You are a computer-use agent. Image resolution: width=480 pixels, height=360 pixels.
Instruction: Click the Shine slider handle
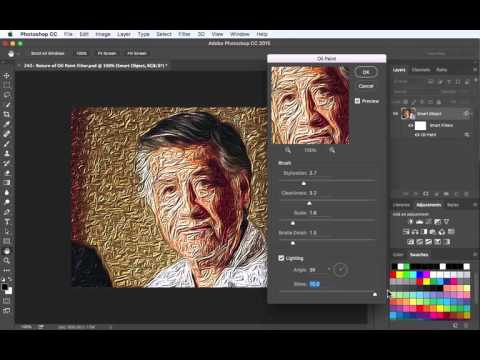[x=375, y=294]
